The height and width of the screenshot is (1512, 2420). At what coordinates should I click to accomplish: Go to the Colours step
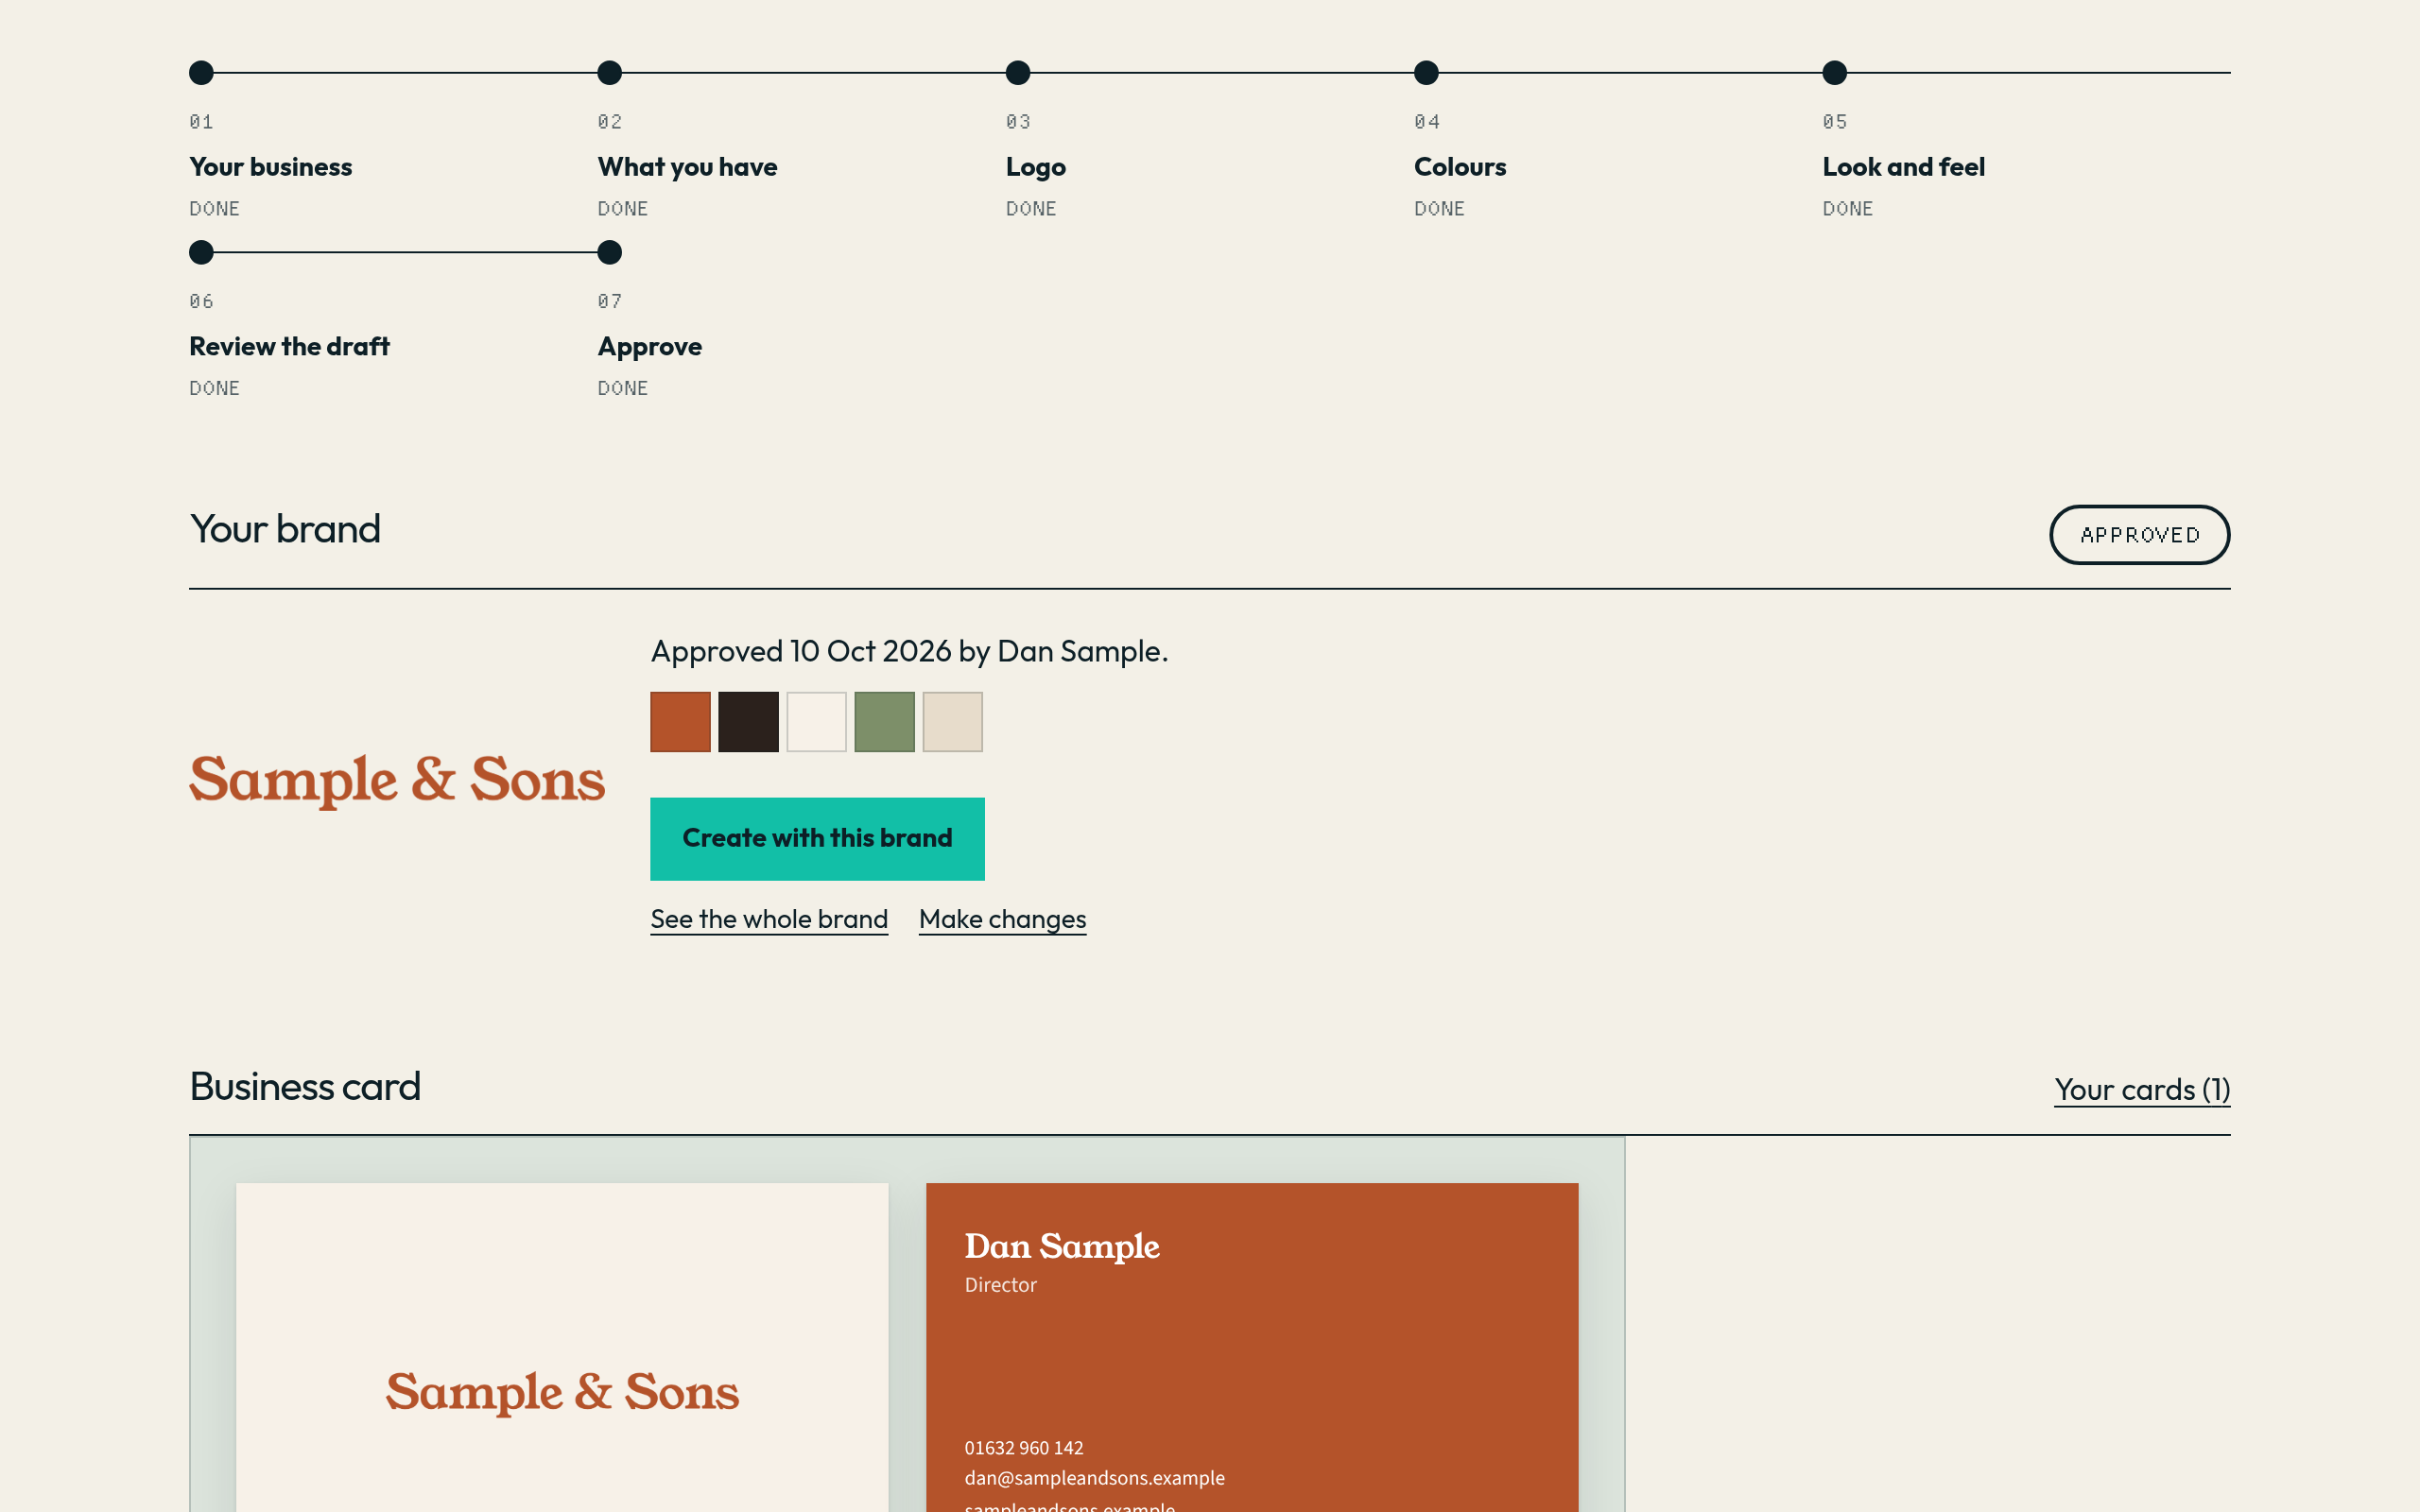(x=1459, y=167)
